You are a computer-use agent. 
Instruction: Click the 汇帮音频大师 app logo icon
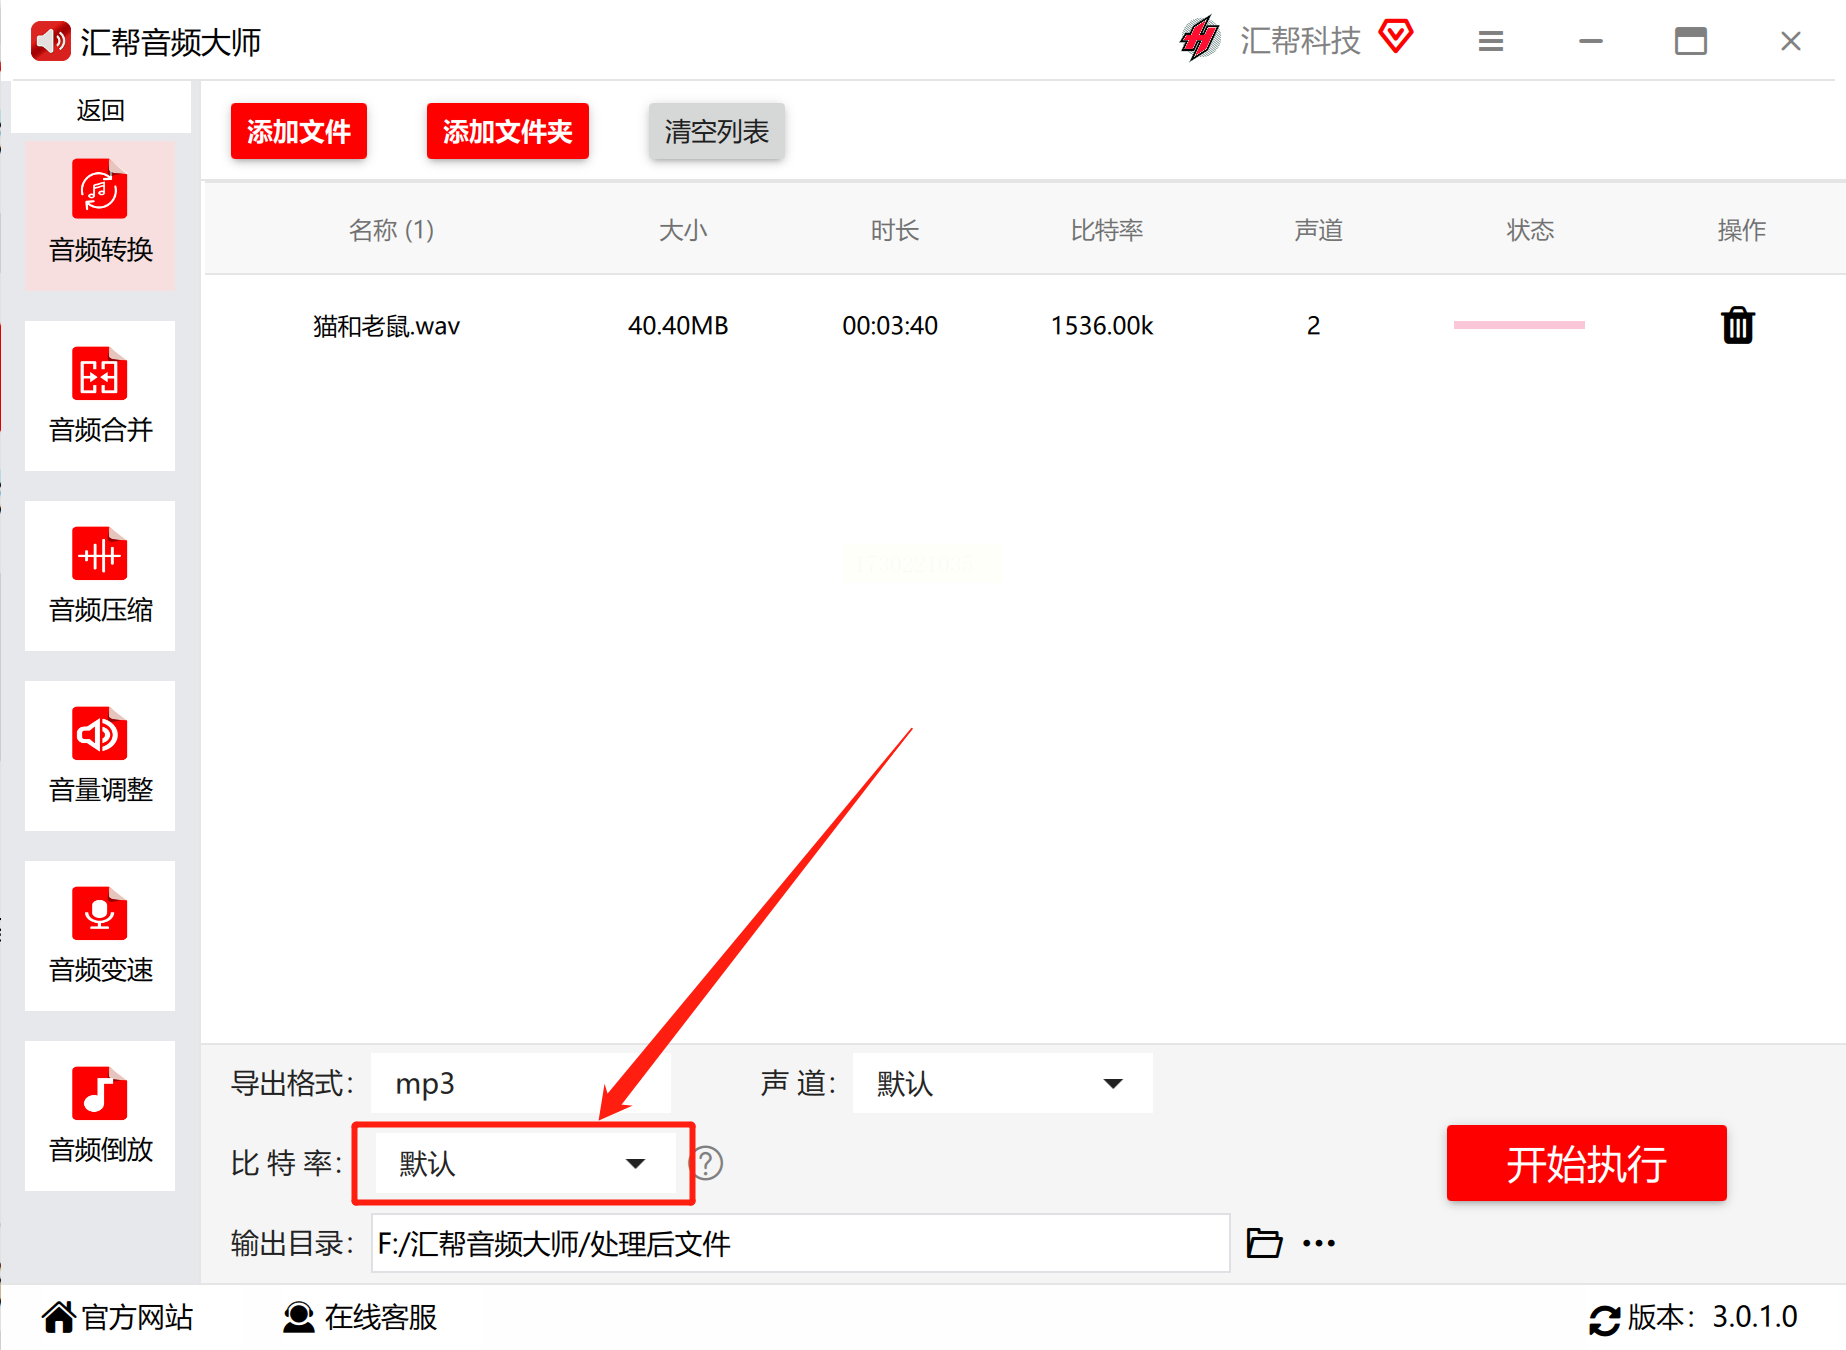(50, 41)
